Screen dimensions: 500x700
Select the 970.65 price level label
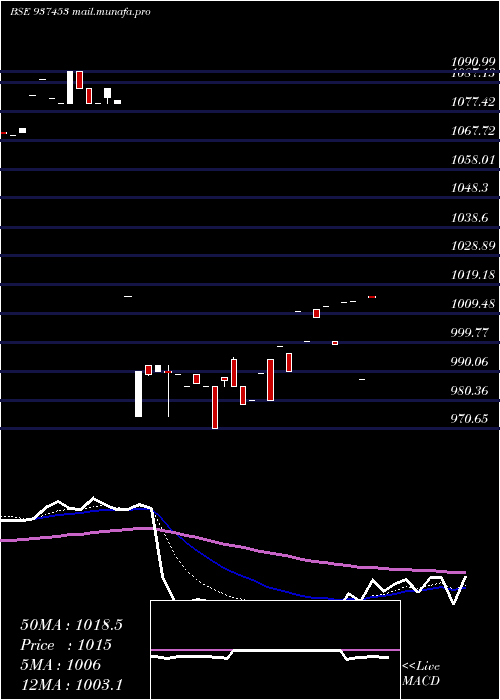(469, 419)
